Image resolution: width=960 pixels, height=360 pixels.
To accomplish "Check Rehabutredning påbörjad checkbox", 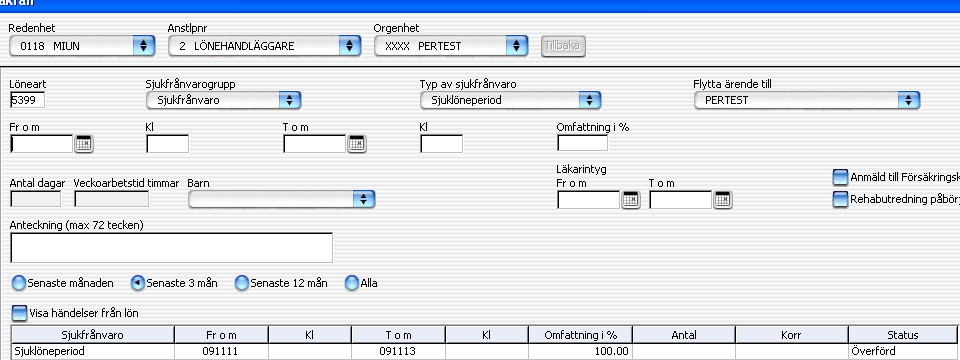I will tap(841, 200).
